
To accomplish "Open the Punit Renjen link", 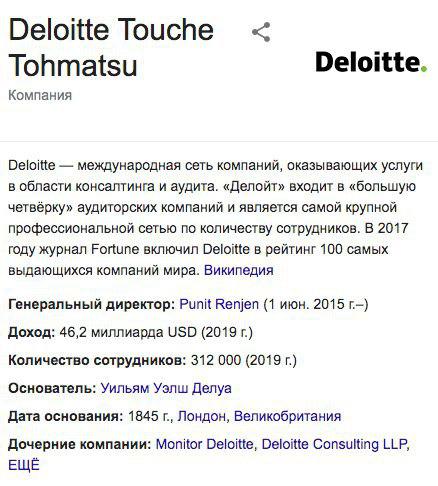I will (219, 304).
